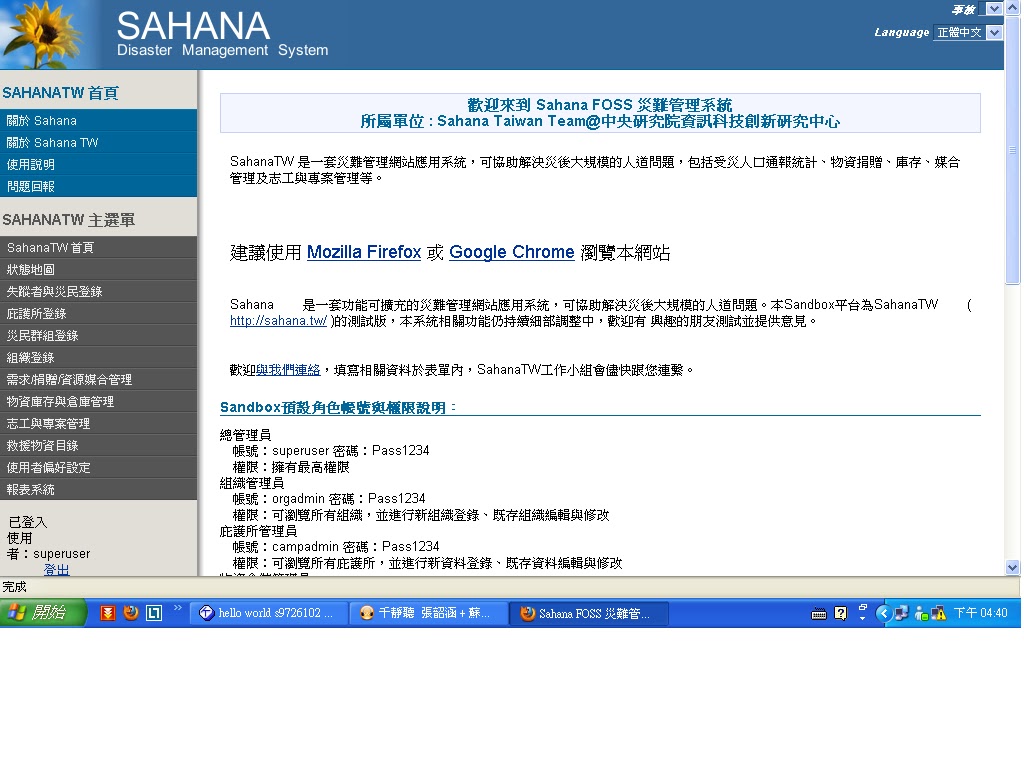Open 報表系統 module
This screenshot has height=768, width=1024.
coord(98,490)
